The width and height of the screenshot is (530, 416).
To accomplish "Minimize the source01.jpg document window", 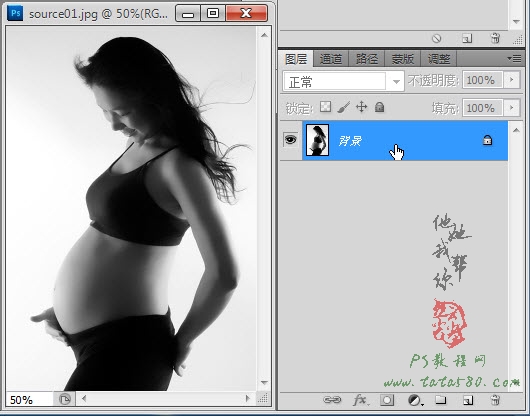I will point(188,14).
